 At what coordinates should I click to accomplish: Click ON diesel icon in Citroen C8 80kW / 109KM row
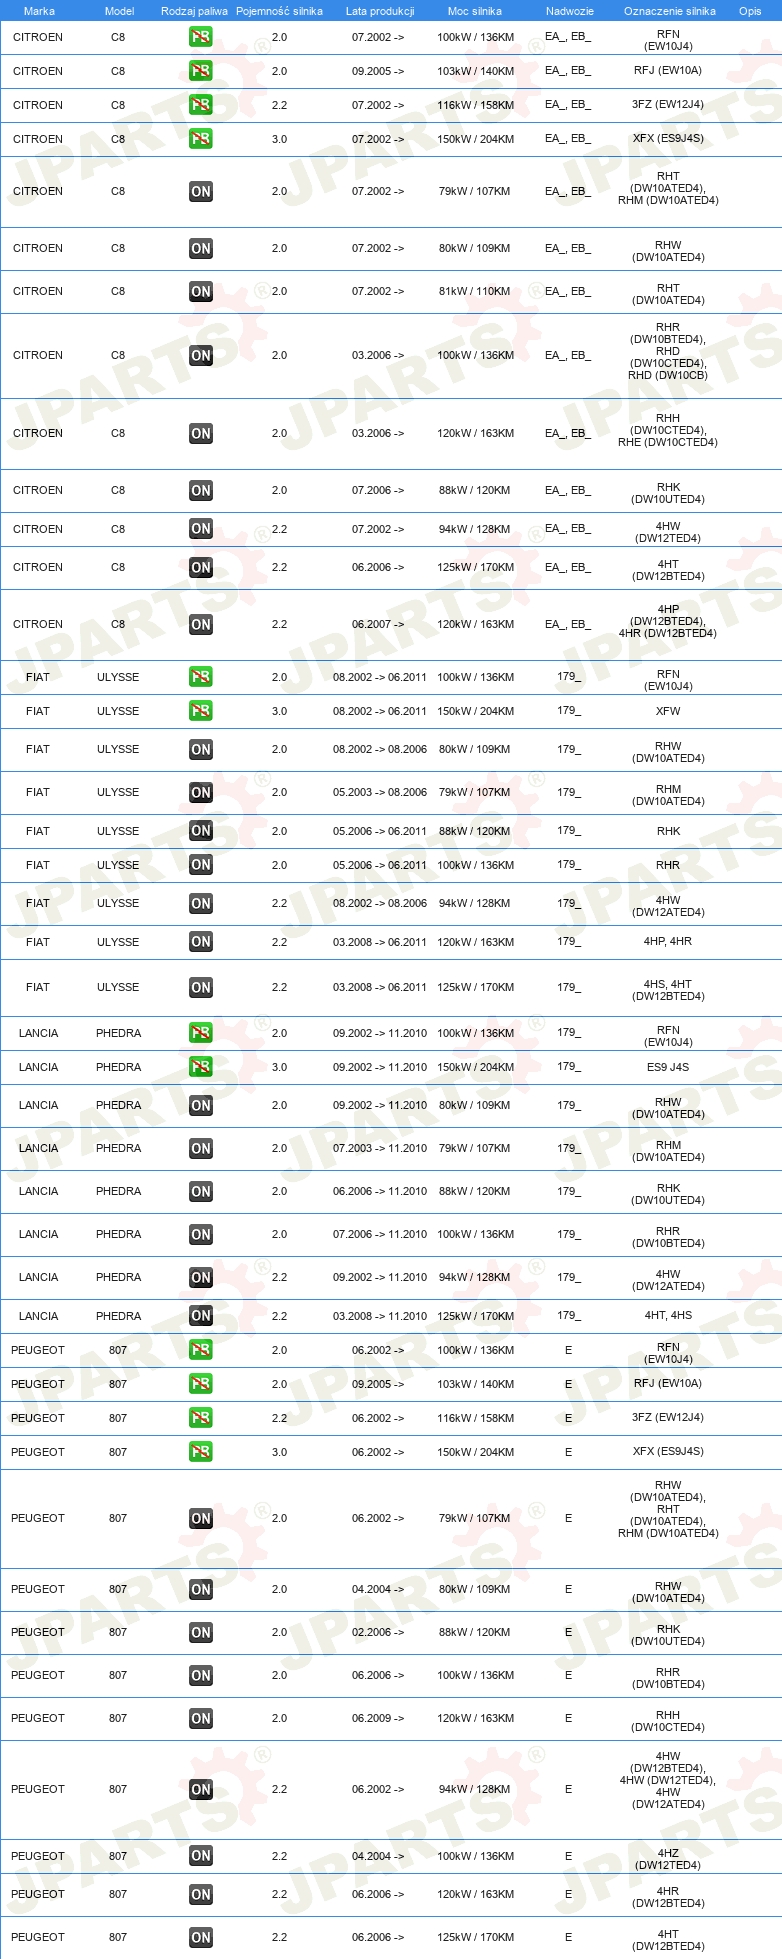pos(201,248)
